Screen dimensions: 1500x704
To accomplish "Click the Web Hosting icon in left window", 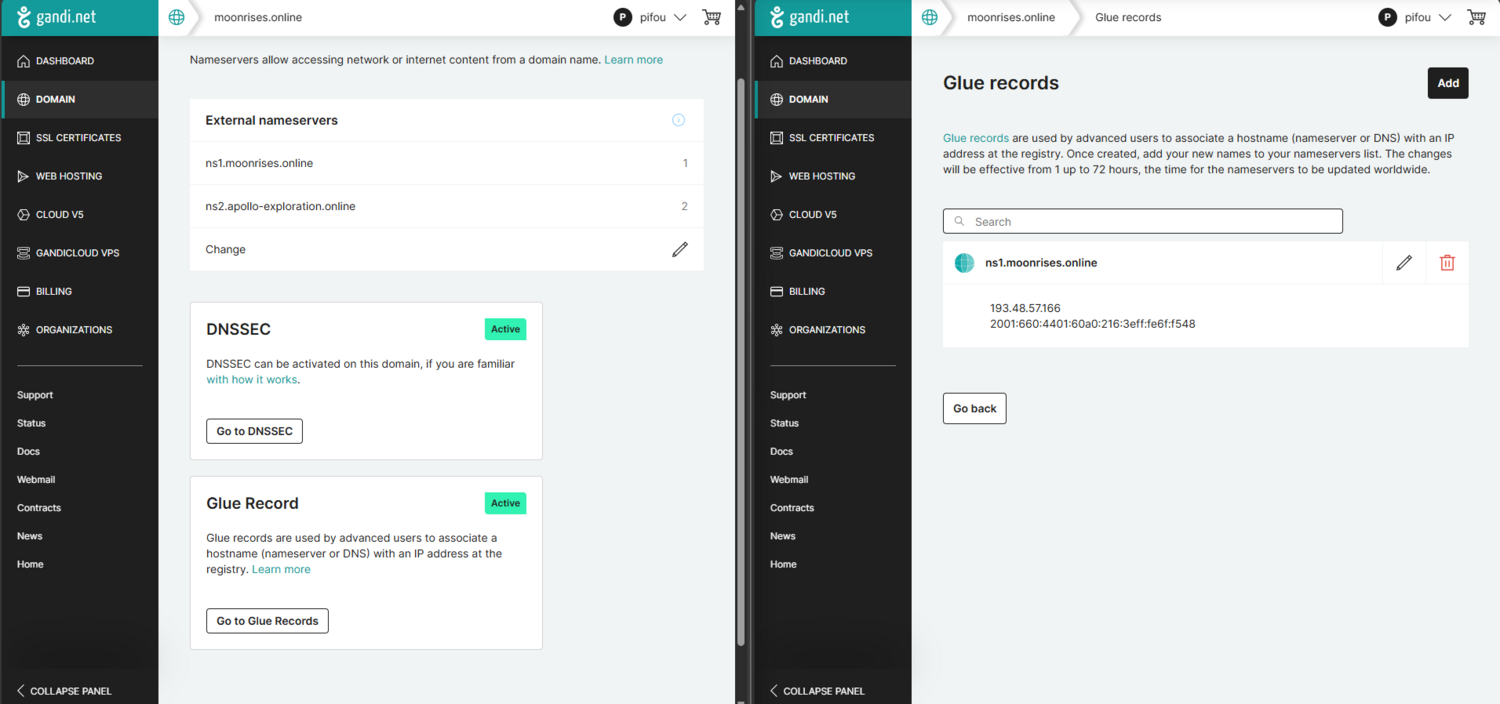I will click(x=24, y=176).
